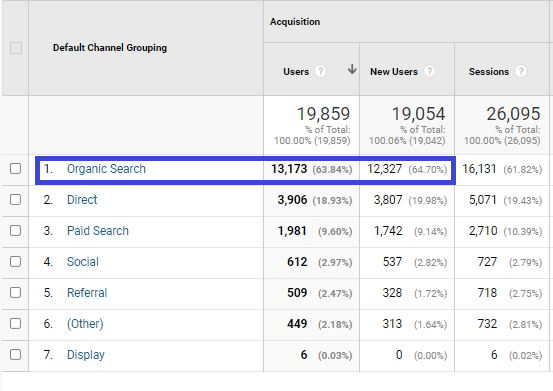Sort by the New Users column header

click(x=394, y=72)
